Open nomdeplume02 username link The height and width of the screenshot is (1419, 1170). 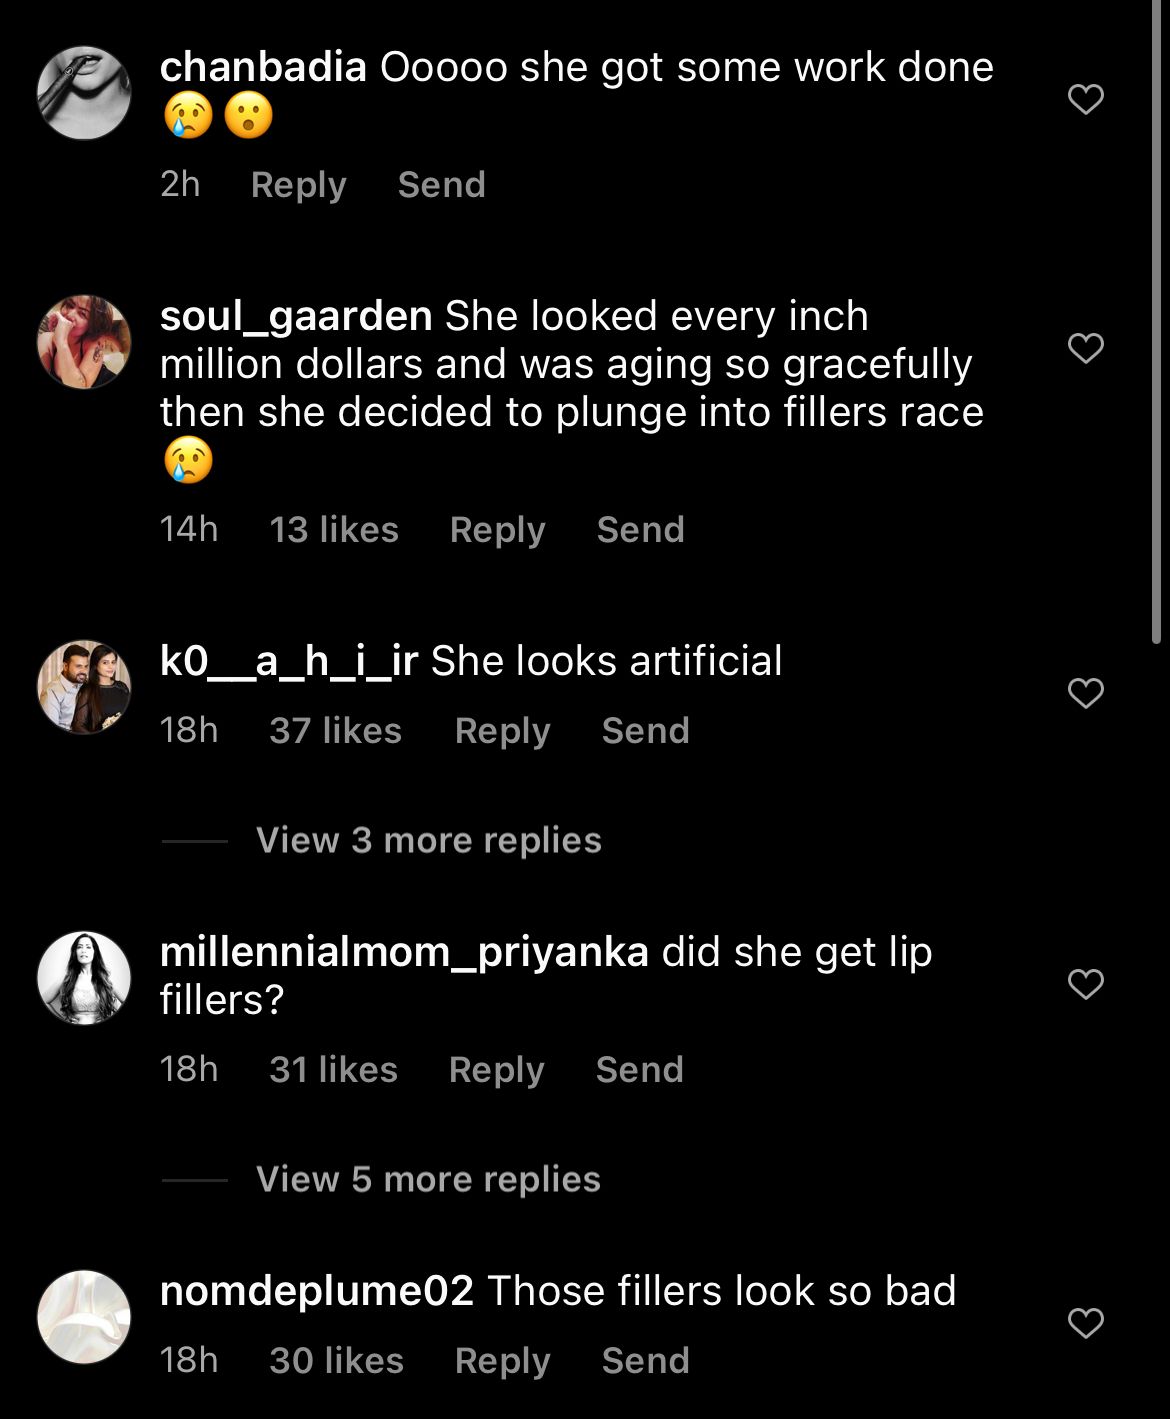(x=316, y=1291)
